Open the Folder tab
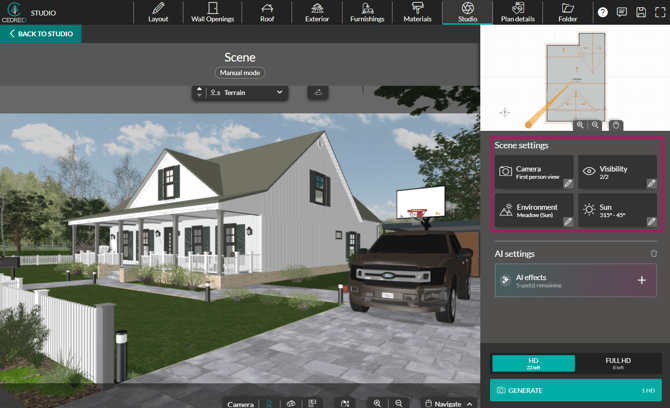670x408 pixels. tap(567, 12)
